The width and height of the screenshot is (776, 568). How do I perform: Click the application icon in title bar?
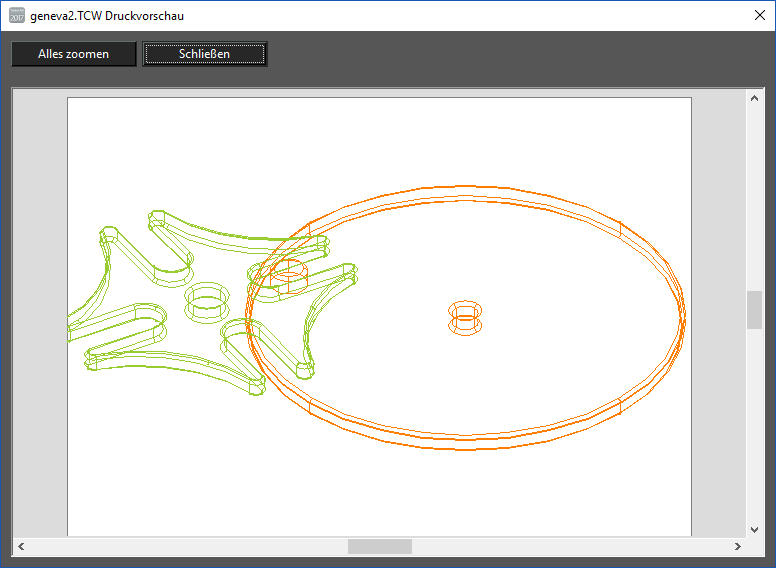(x=16, y=16)
